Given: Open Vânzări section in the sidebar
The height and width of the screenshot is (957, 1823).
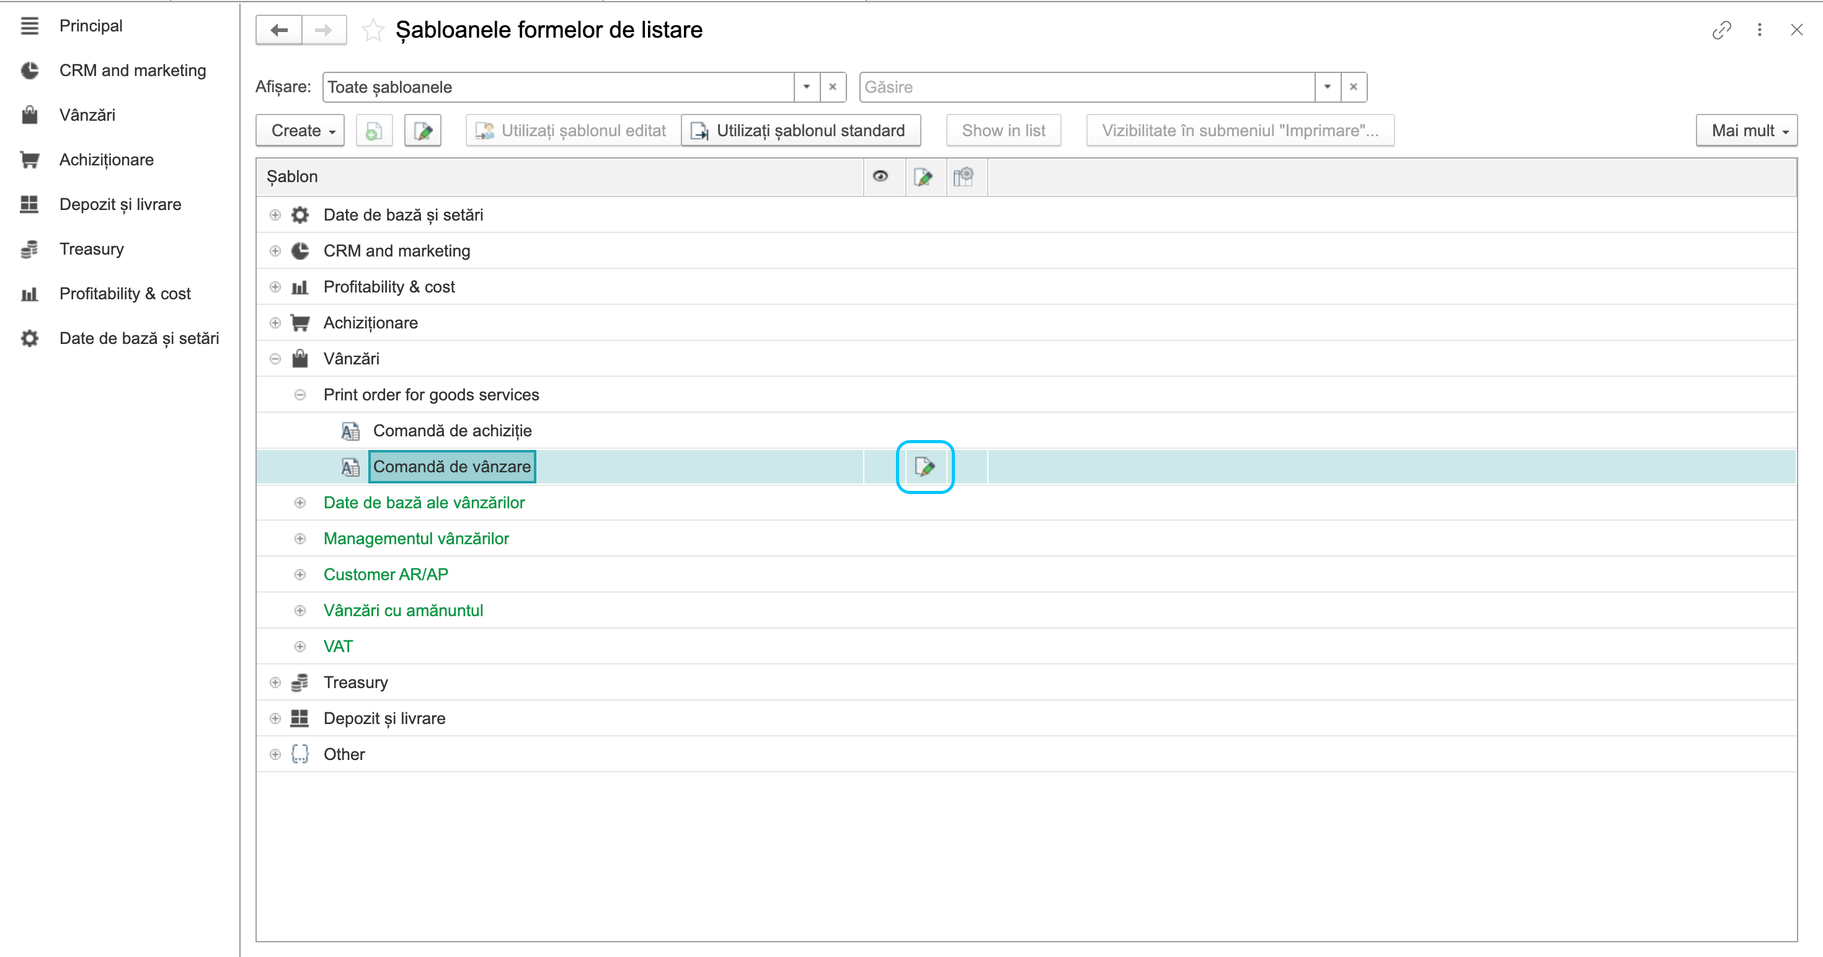Looking at the screenshot, I should [x=120, y=115].
